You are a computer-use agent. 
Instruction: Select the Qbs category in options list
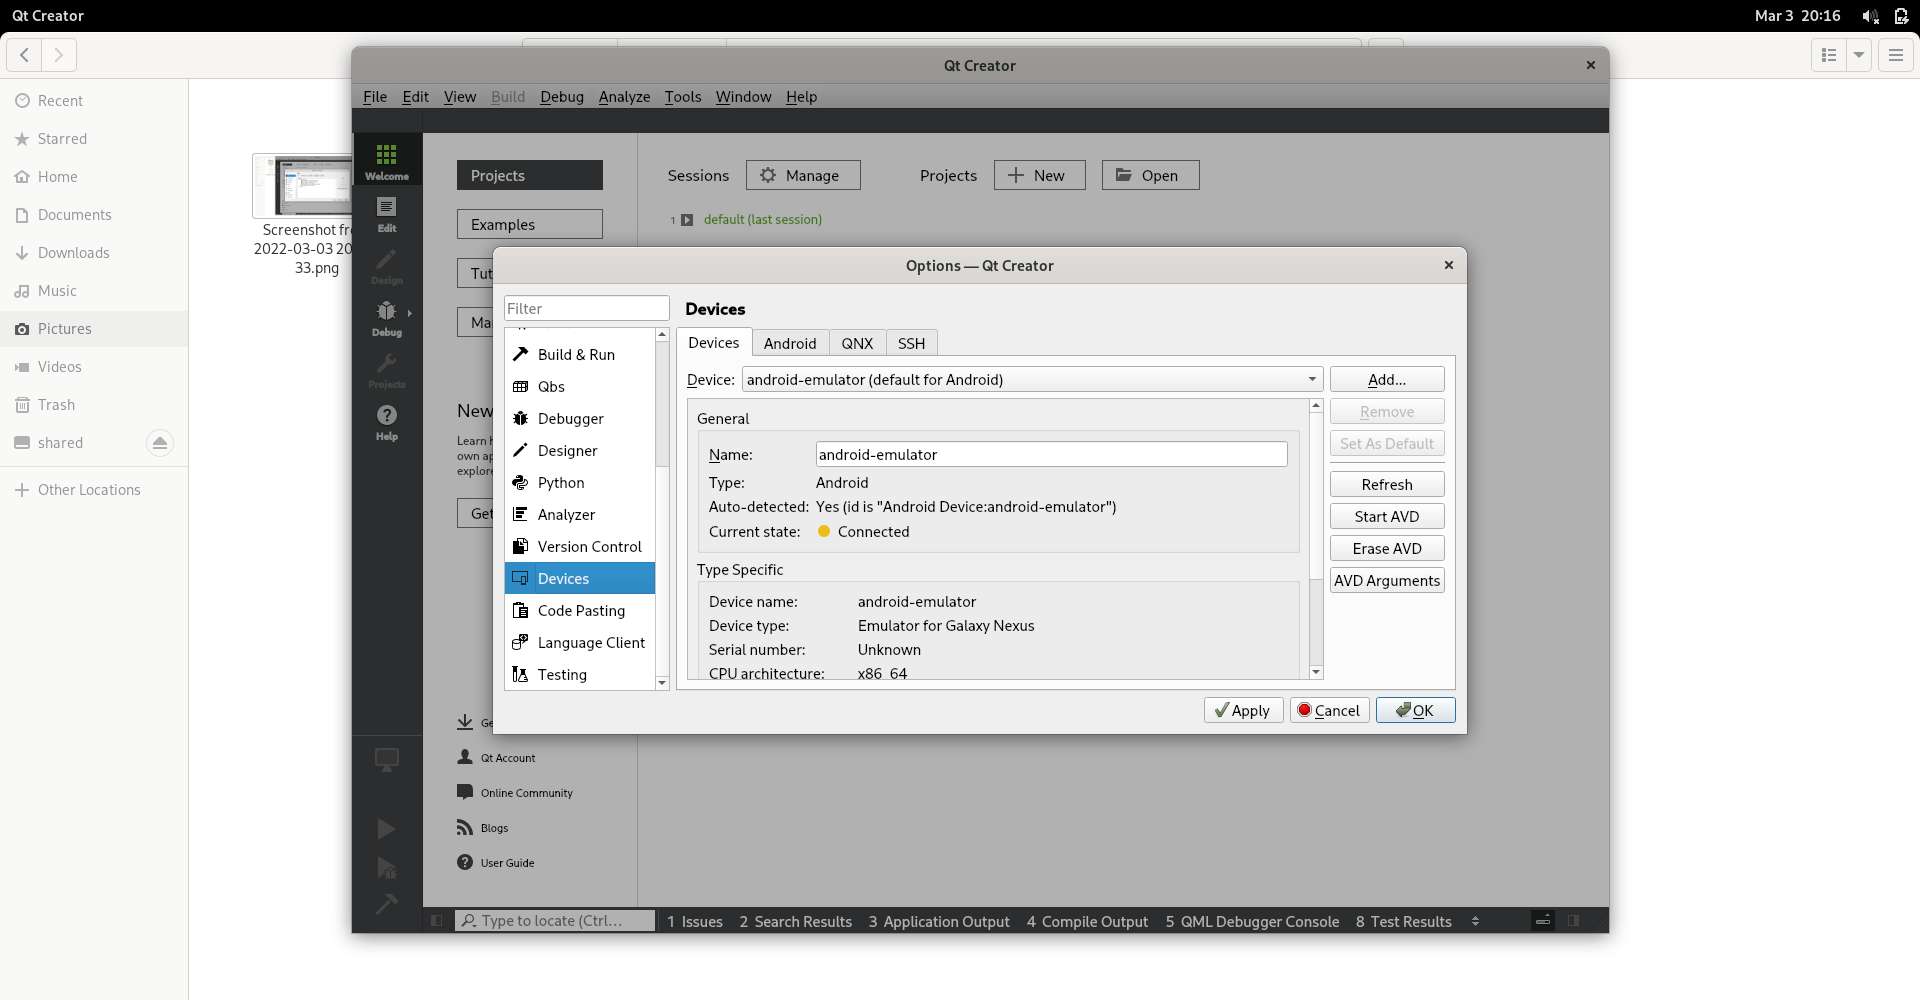coord(580,386)
